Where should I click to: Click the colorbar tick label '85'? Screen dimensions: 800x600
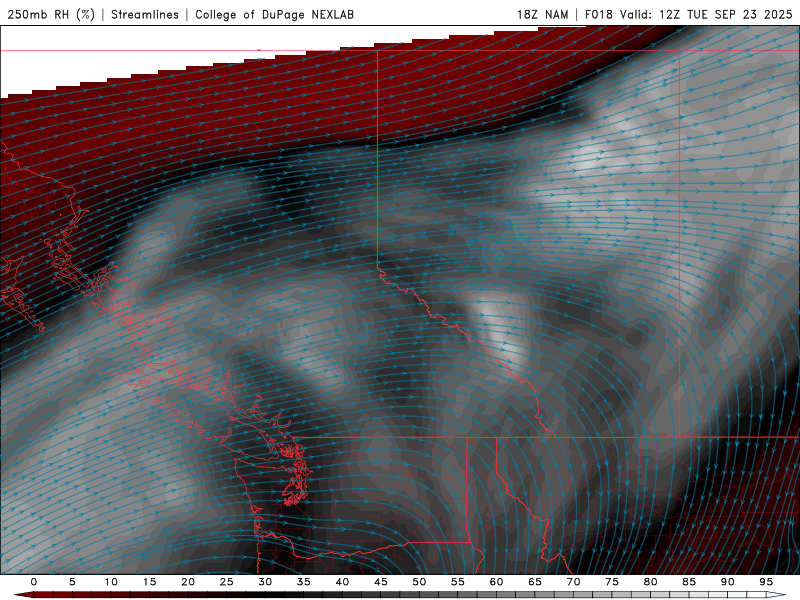point(688,582)
